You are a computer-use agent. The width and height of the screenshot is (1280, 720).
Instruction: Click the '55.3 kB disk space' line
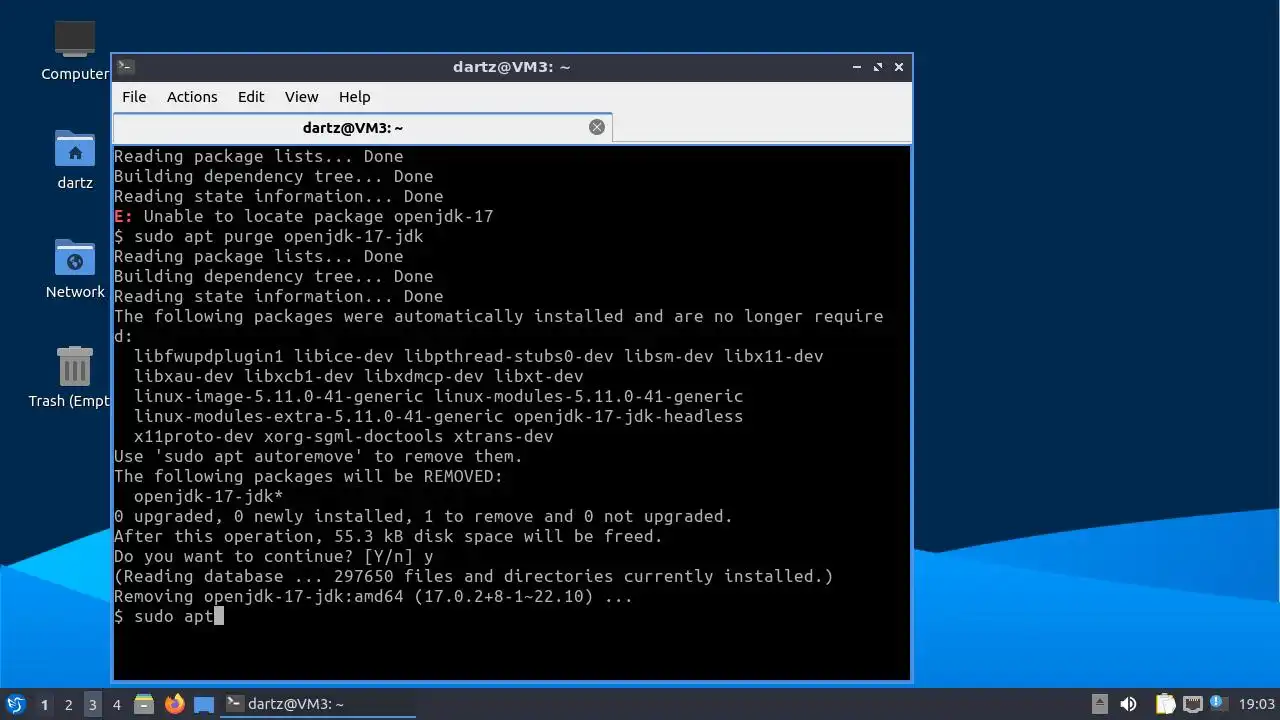pos(389,536)
